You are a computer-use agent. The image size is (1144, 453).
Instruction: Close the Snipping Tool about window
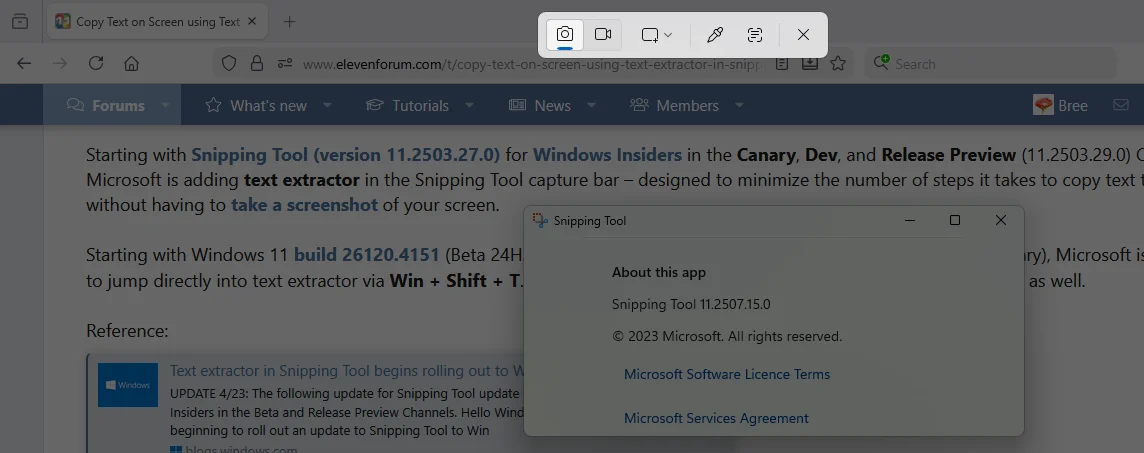point(1001,220)
